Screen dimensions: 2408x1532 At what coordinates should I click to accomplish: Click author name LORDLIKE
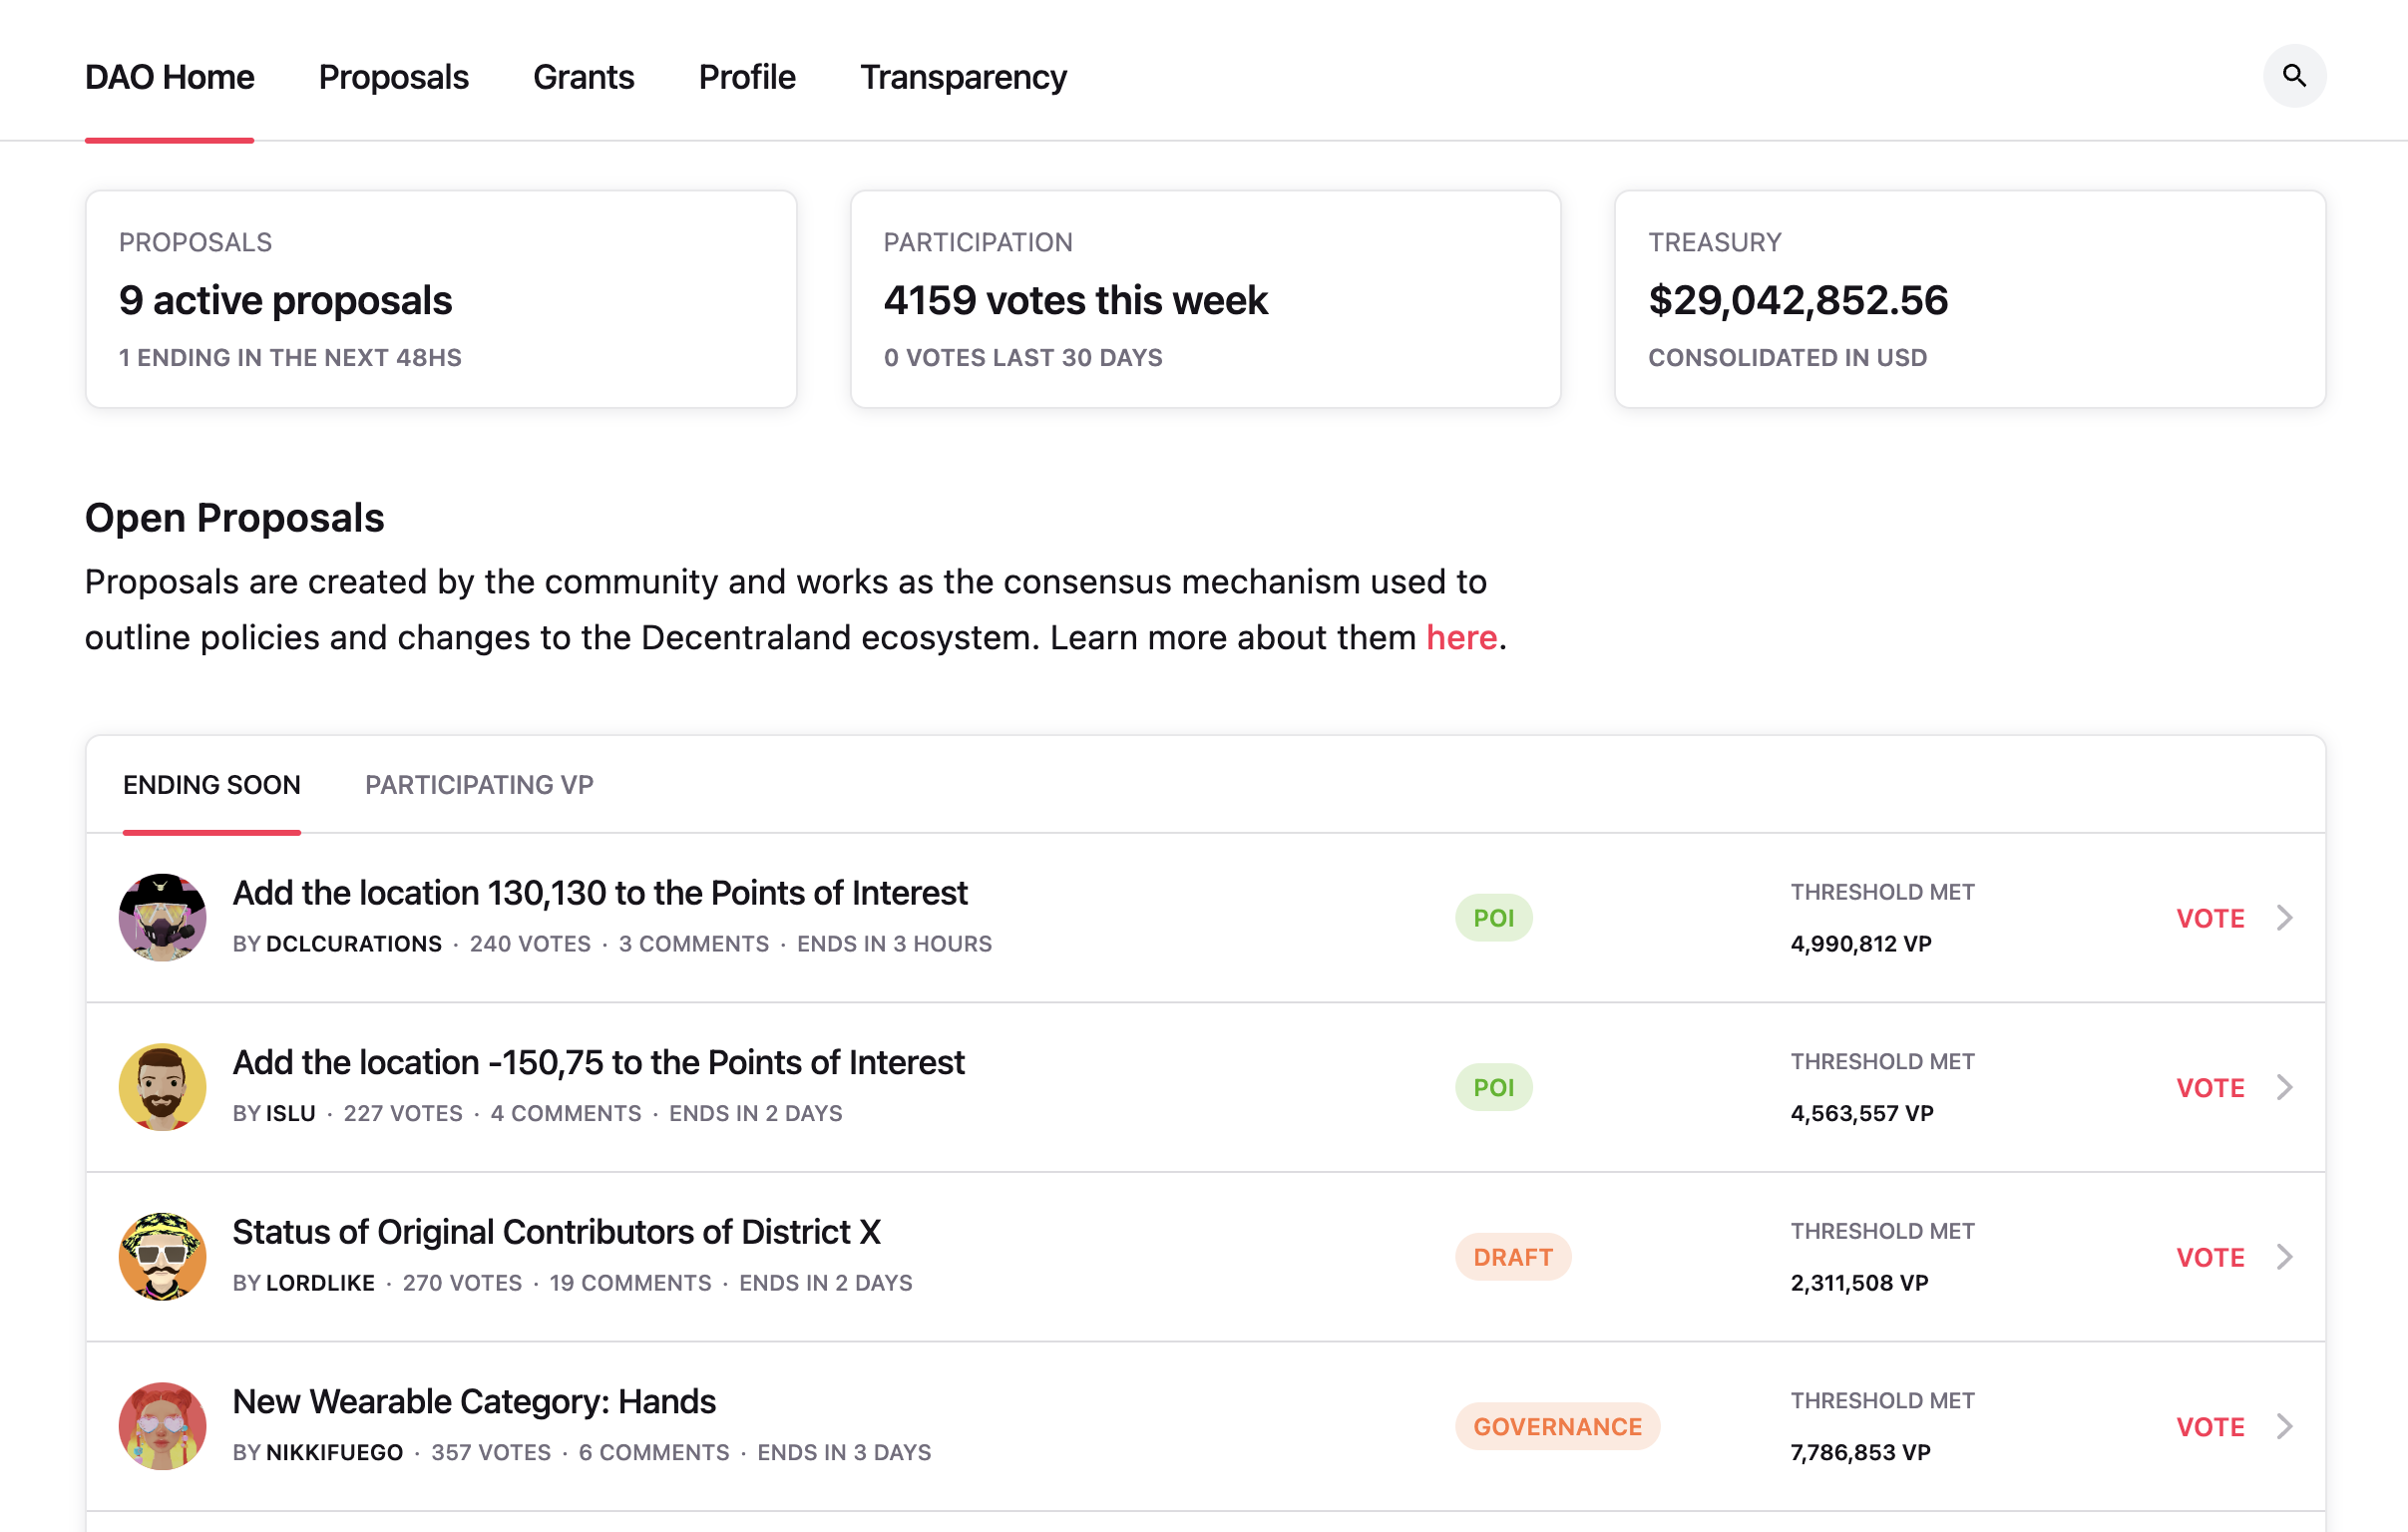(x=320, y=1283)
